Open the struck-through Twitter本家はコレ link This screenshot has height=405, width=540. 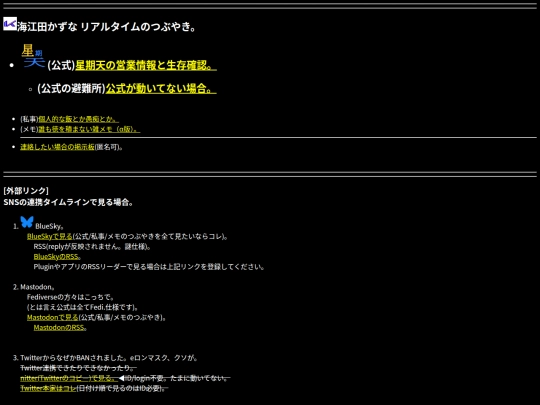(x=48, y=388)
